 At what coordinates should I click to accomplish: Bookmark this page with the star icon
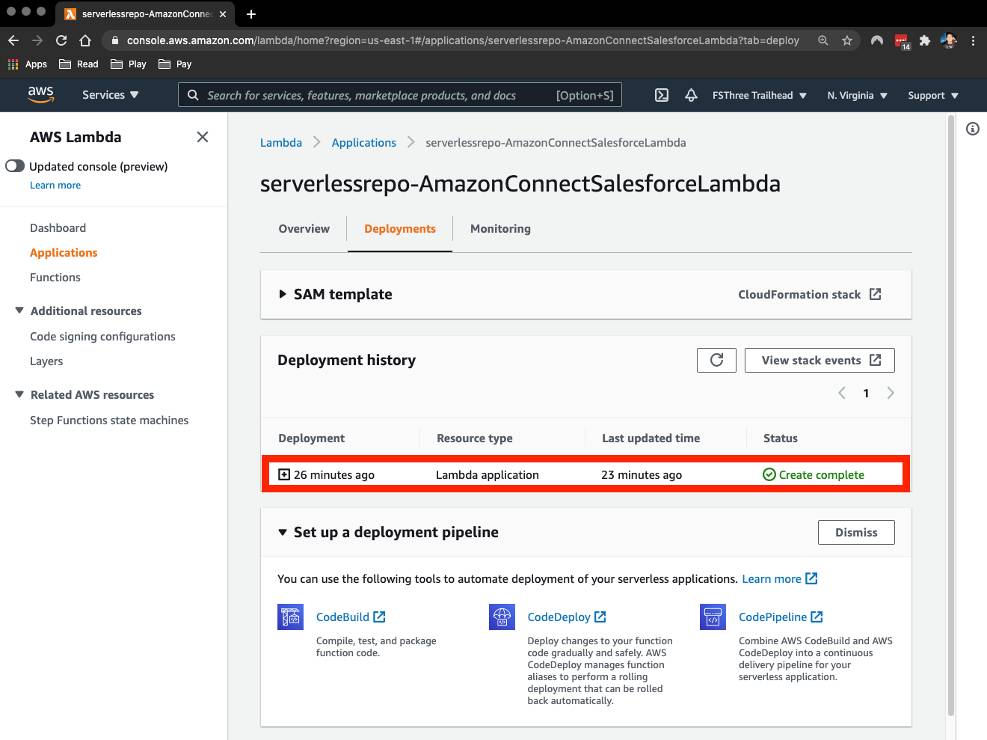pyautogui.click(x=847, y=40)
